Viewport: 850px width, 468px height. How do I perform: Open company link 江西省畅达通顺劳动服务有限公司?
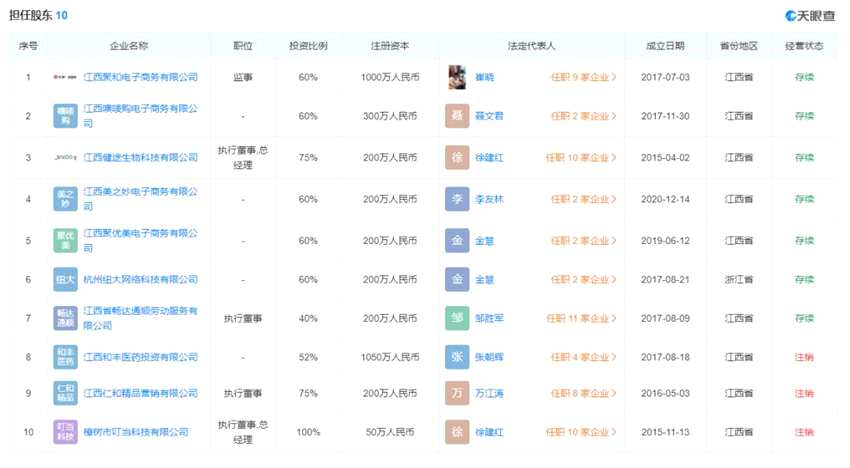(140, 318)
